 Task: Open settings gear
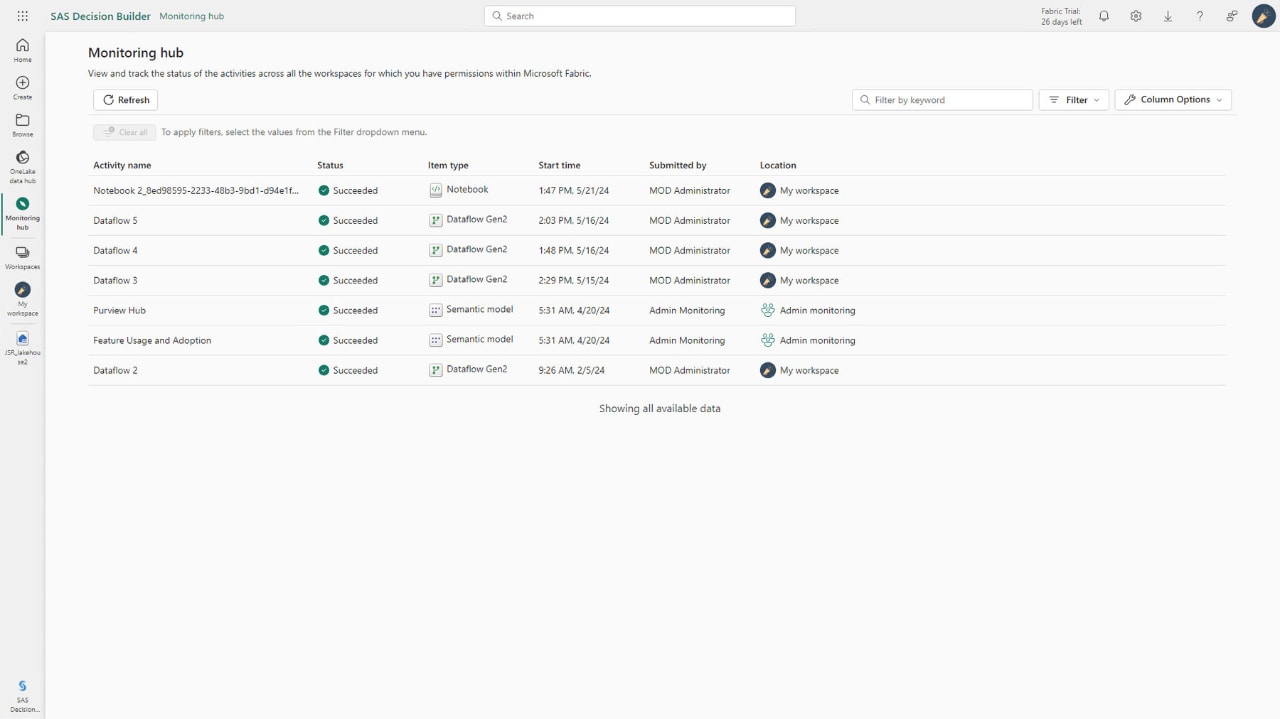click(x=1136, y=16)
